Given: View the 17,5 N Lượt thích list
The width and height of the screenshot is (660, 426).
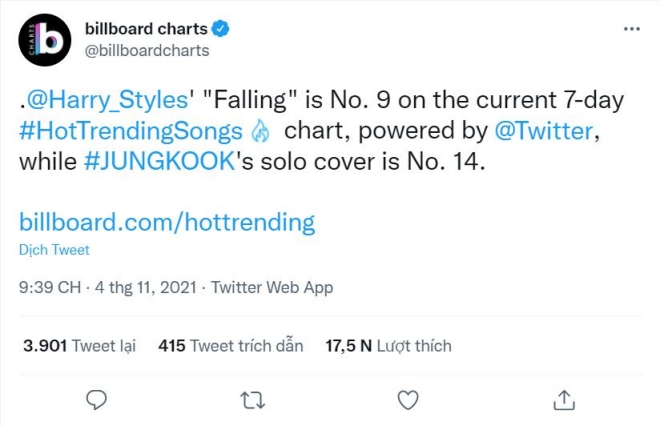Looking at the screenshot, I should pyautogui.click(x=389, y=346).
